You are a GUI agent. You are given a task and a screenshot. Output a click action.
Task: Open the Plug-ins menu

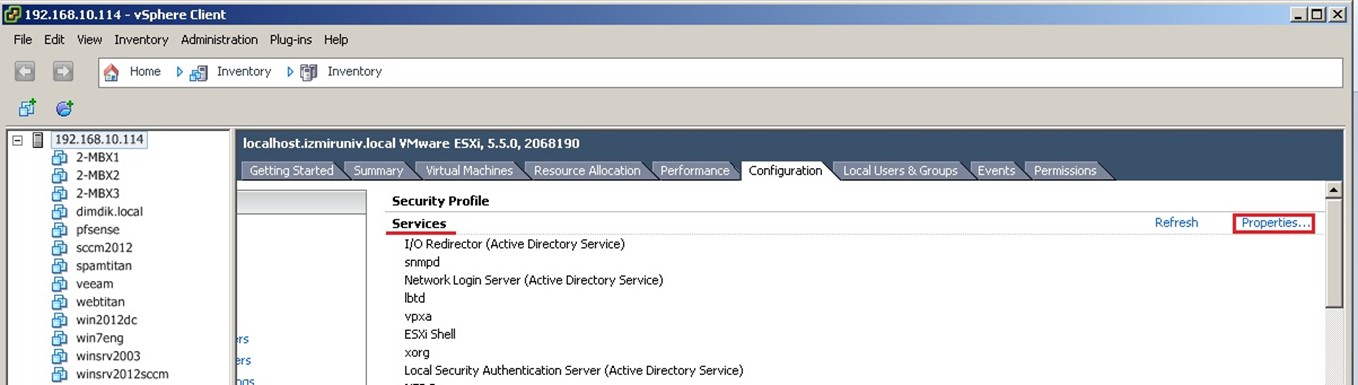pos(291,40)
